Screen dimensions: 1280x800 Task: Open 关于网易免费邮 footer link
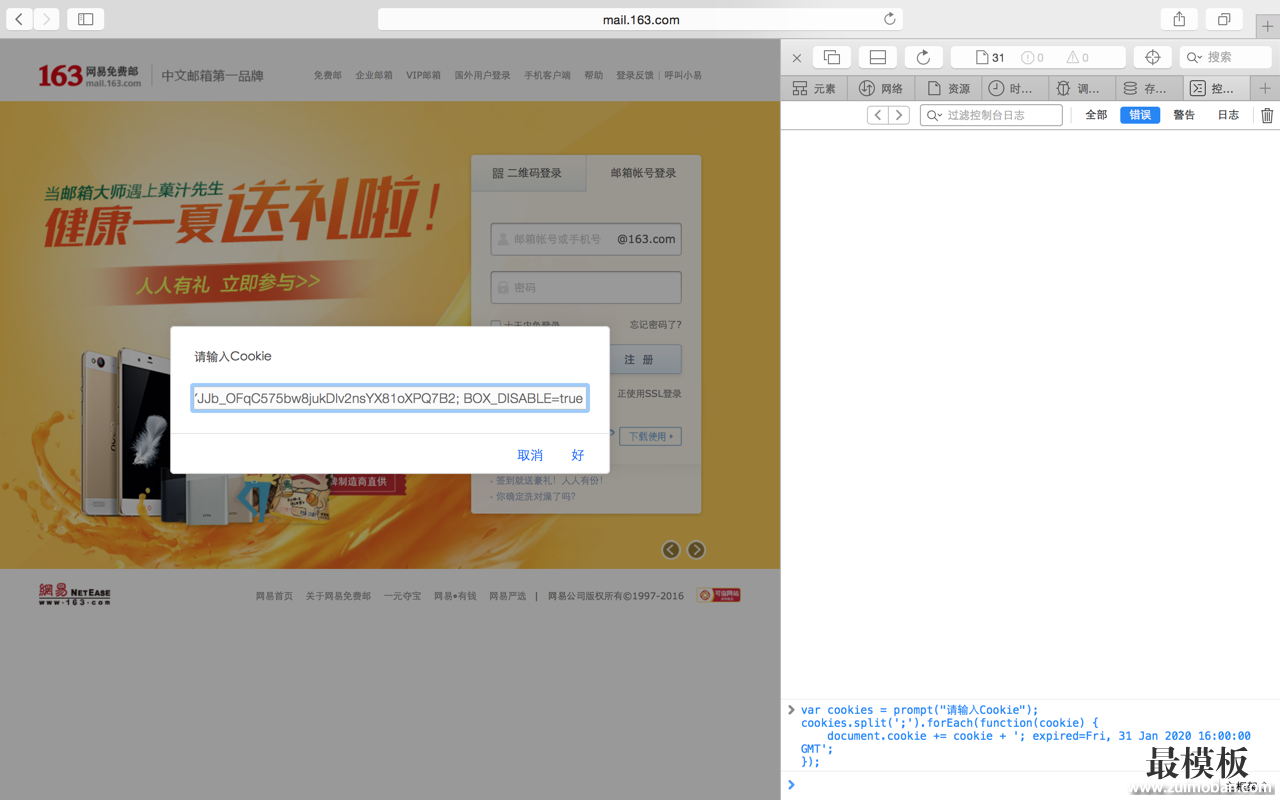[338, 596]
